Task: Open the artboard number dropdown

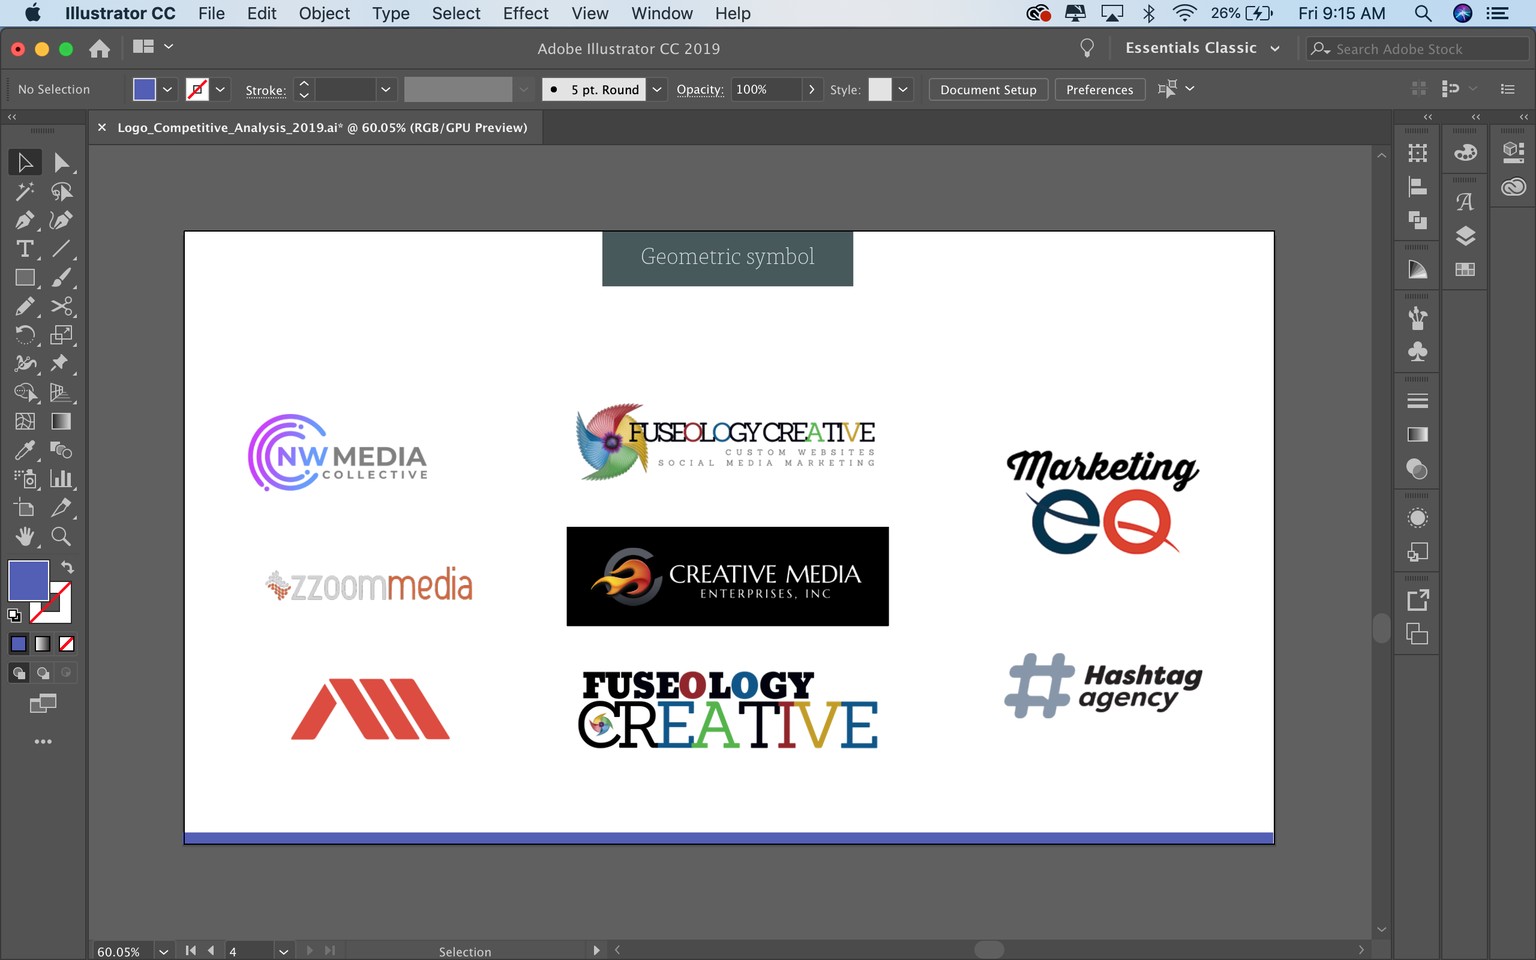Action: pos(283,951)
